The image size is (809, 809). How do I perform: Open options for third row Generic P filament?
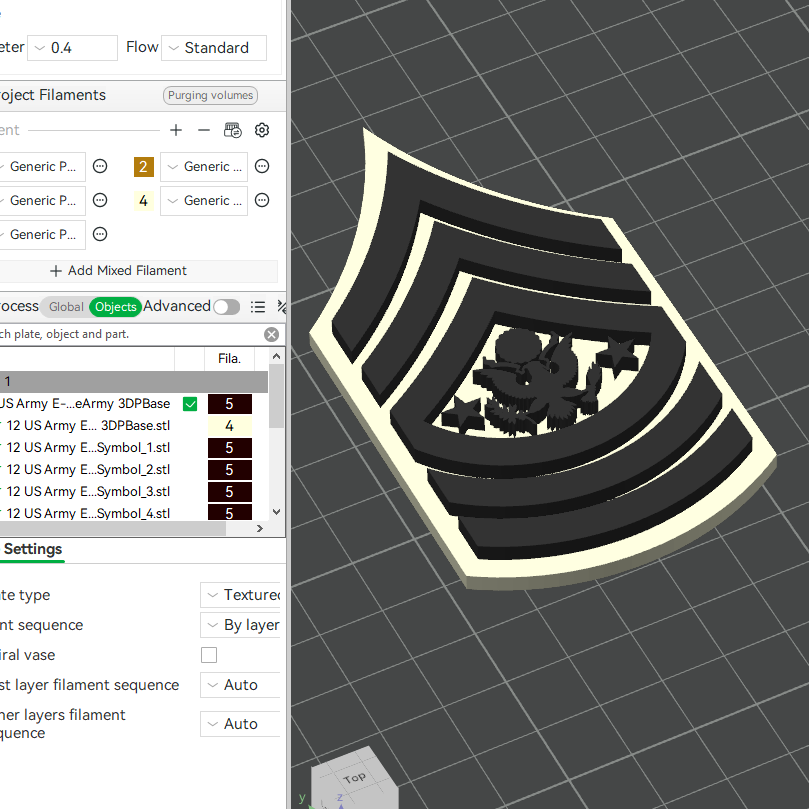(100, 234)
